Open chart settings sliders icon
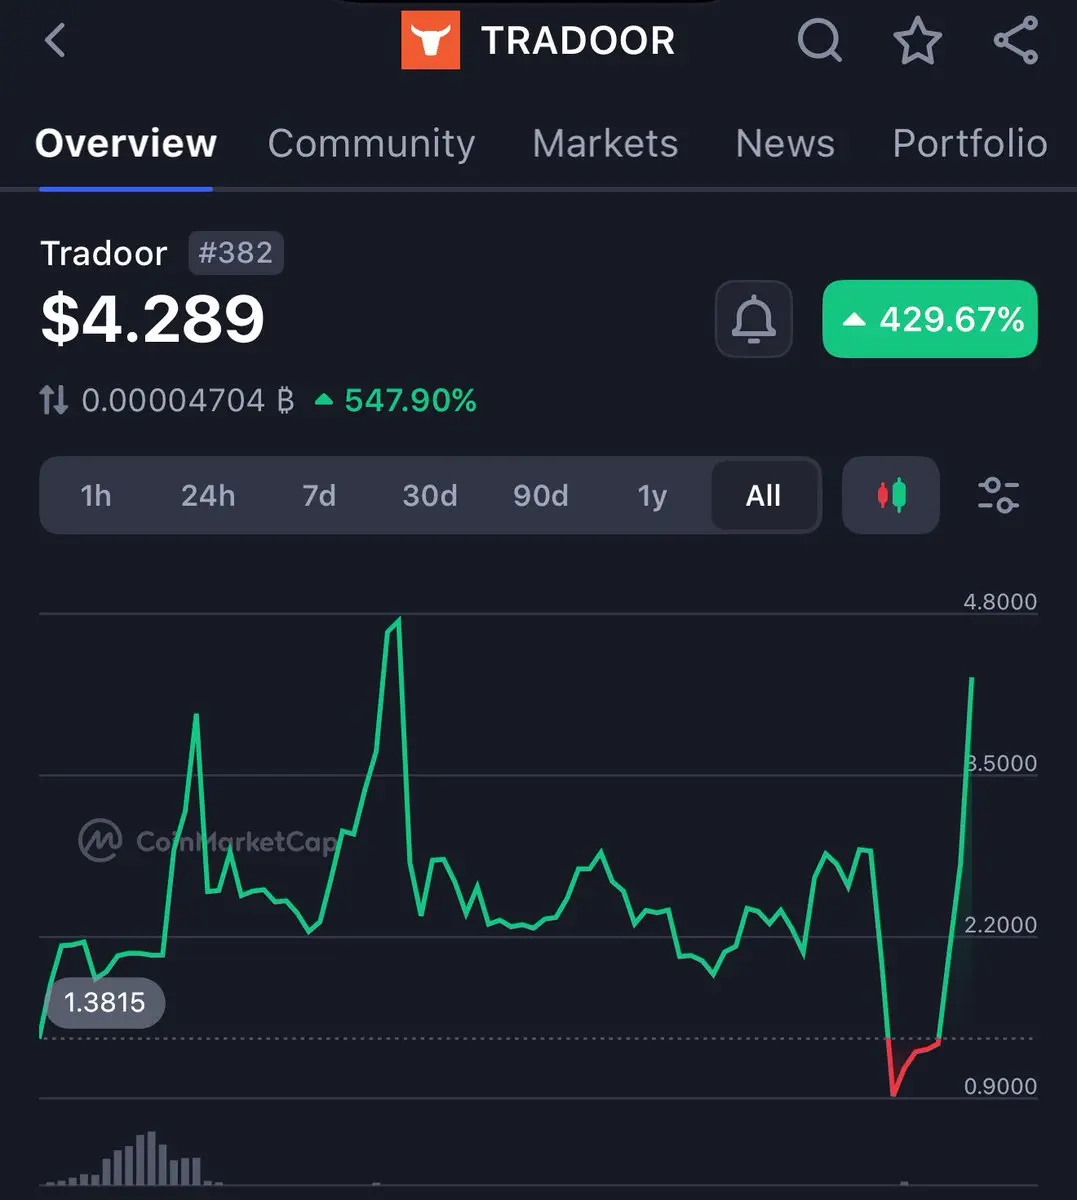Image resolution: width=1077 pixels, height=1200 pixels. tap(998, 495)
